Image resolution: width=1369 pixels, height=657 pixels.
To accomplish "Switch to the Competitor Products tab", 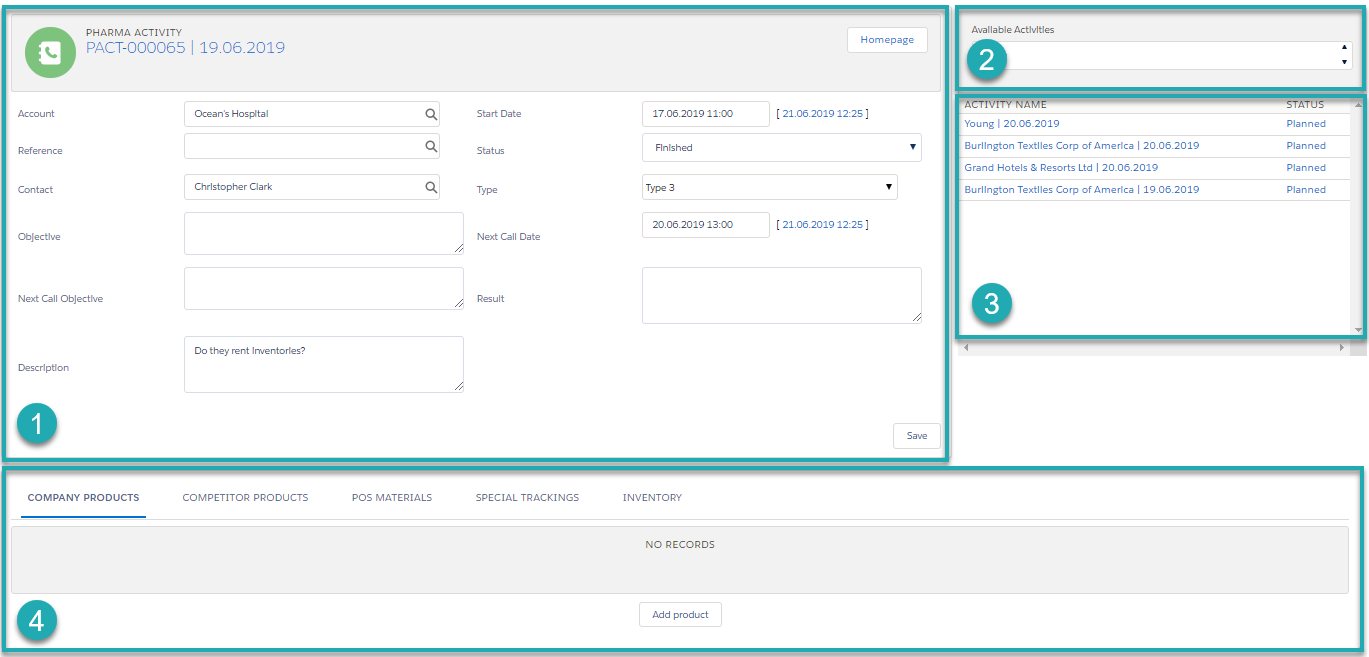I will coord(245,498).
